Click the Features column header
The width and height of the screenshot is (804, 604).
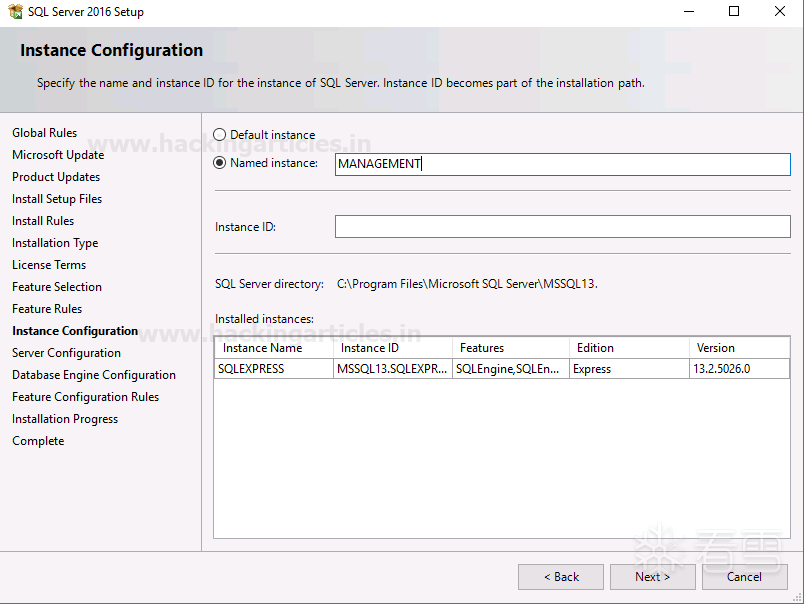[510, 348]
